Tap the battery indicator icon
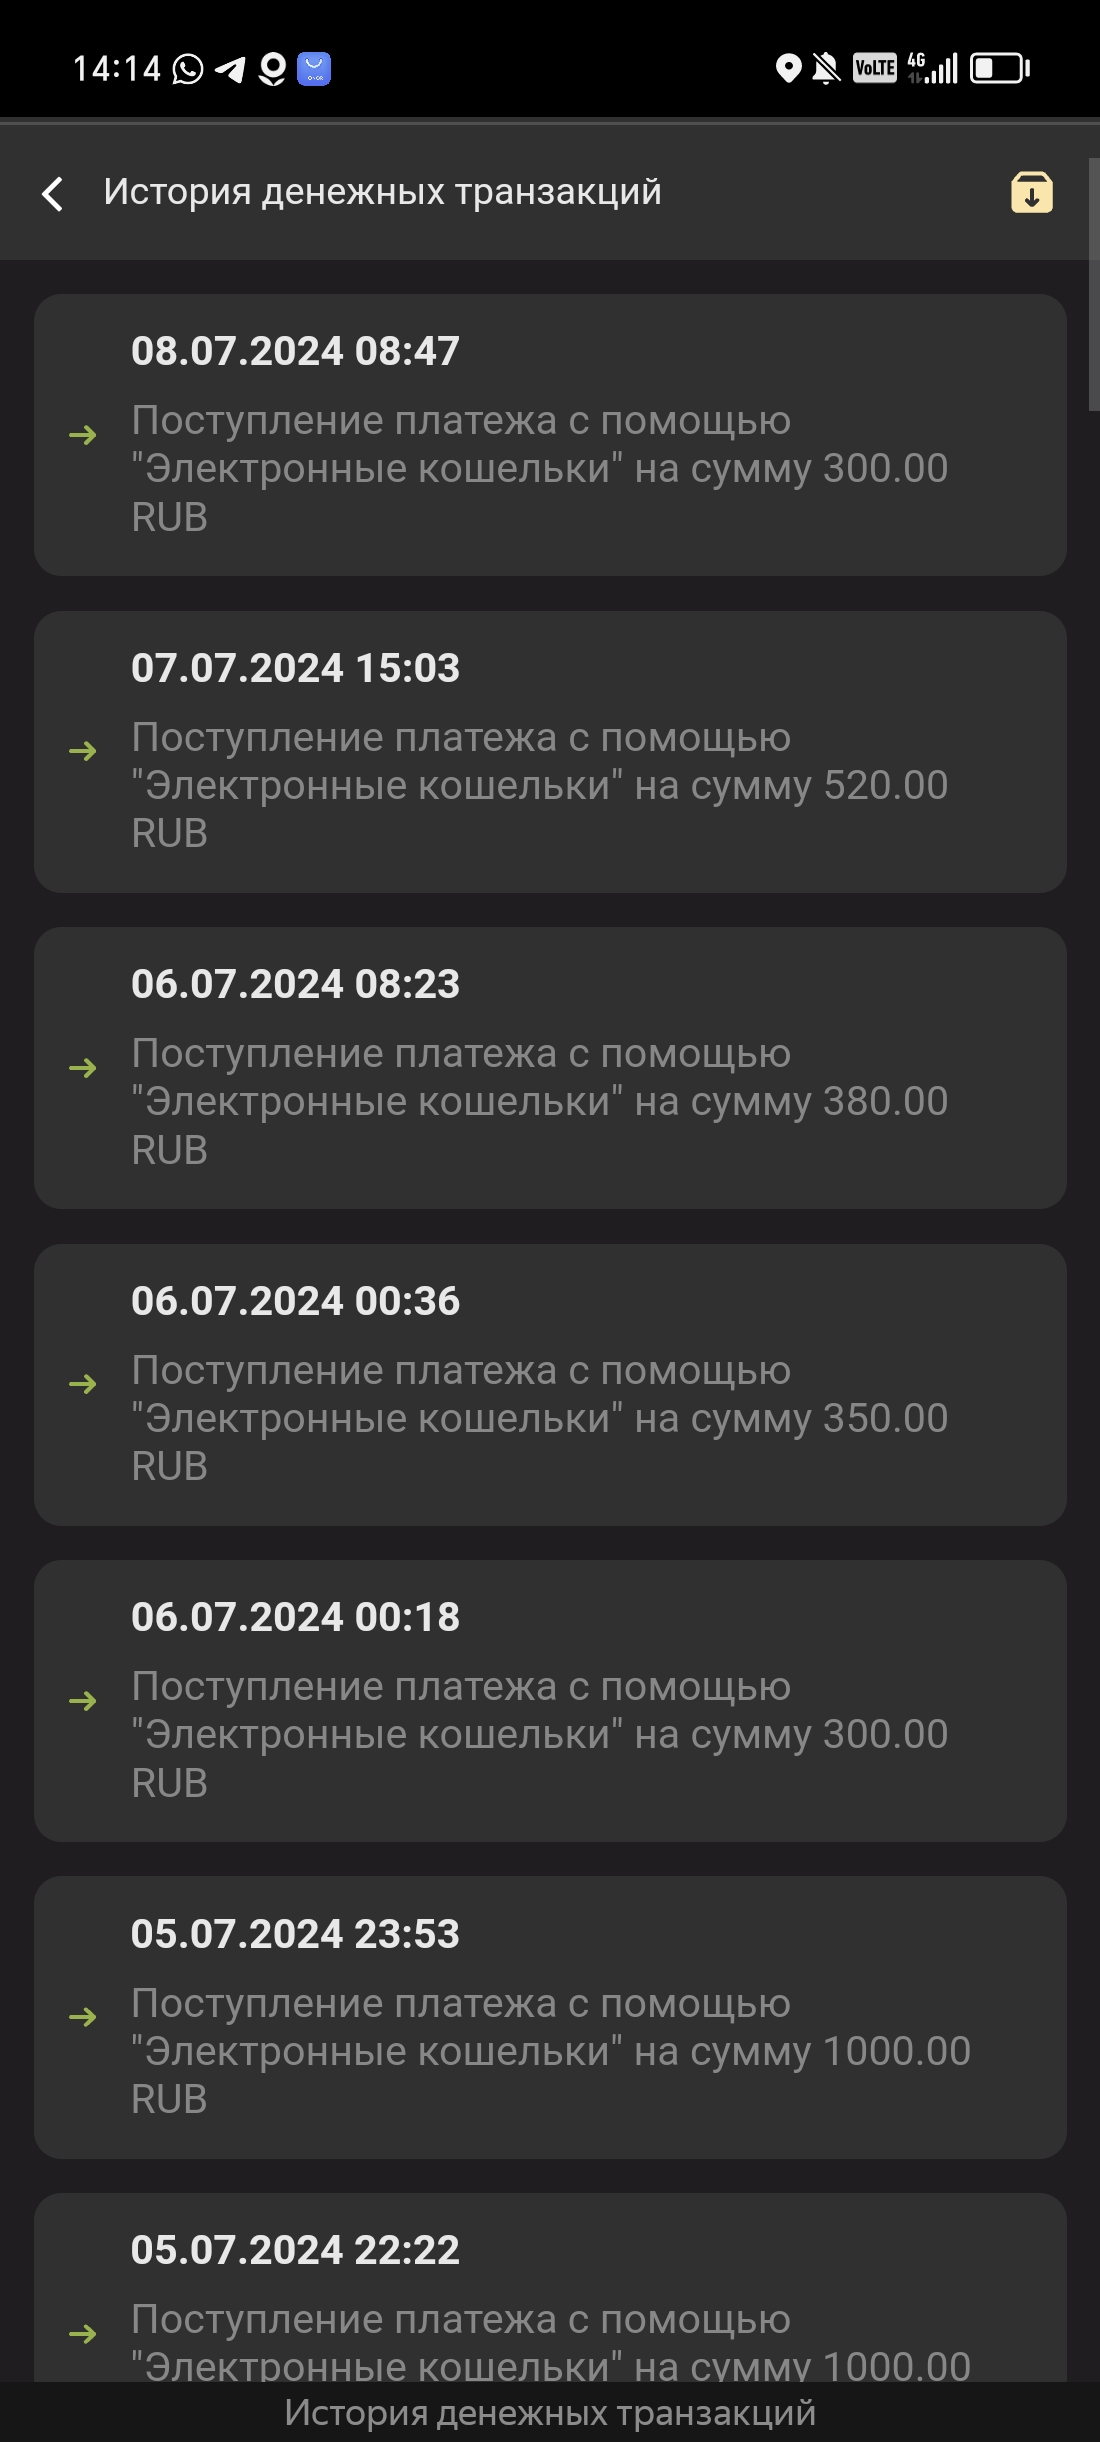Image resolution: width=1100 pixels, height=2442 pixels. (x=999, y=68)
